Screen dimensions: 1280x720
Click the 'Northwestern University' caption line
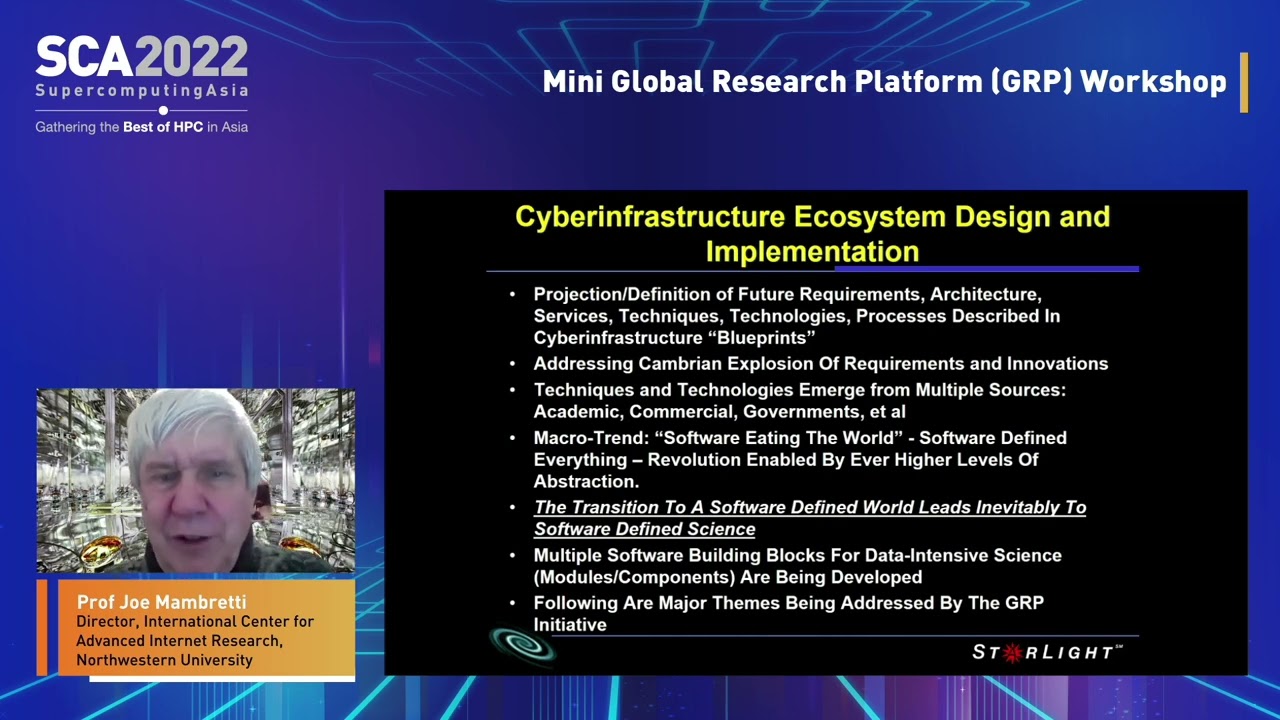165,660
